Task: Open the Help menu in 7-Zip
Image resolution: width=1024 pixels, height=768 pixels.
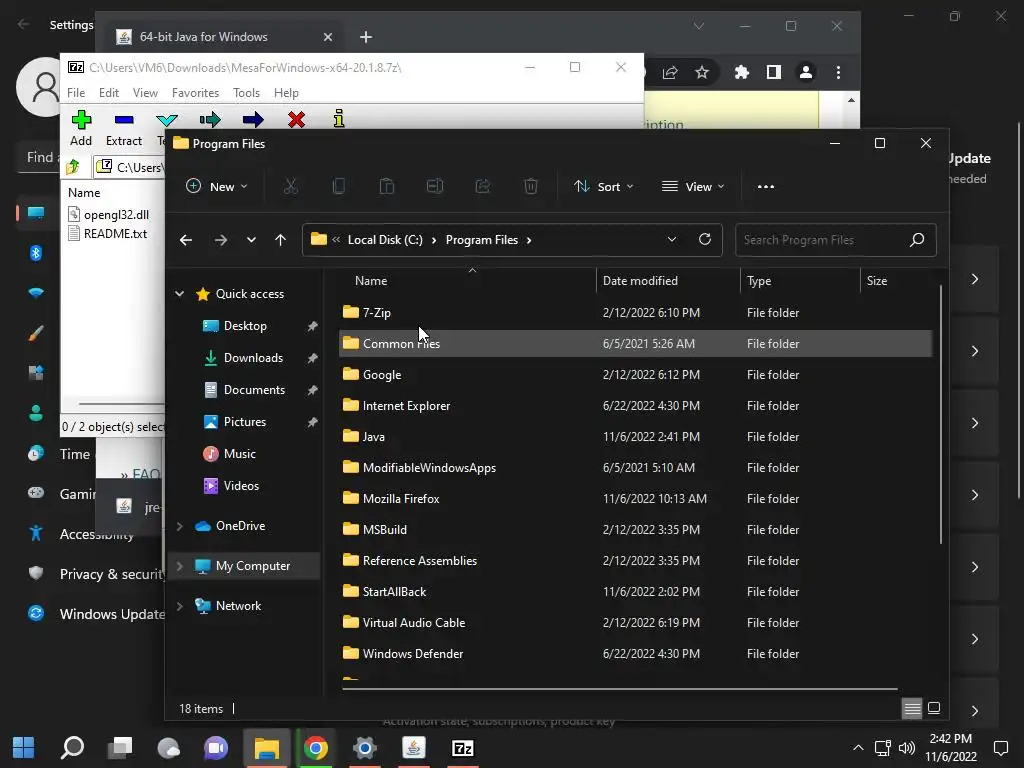Action: click(286, 93)
